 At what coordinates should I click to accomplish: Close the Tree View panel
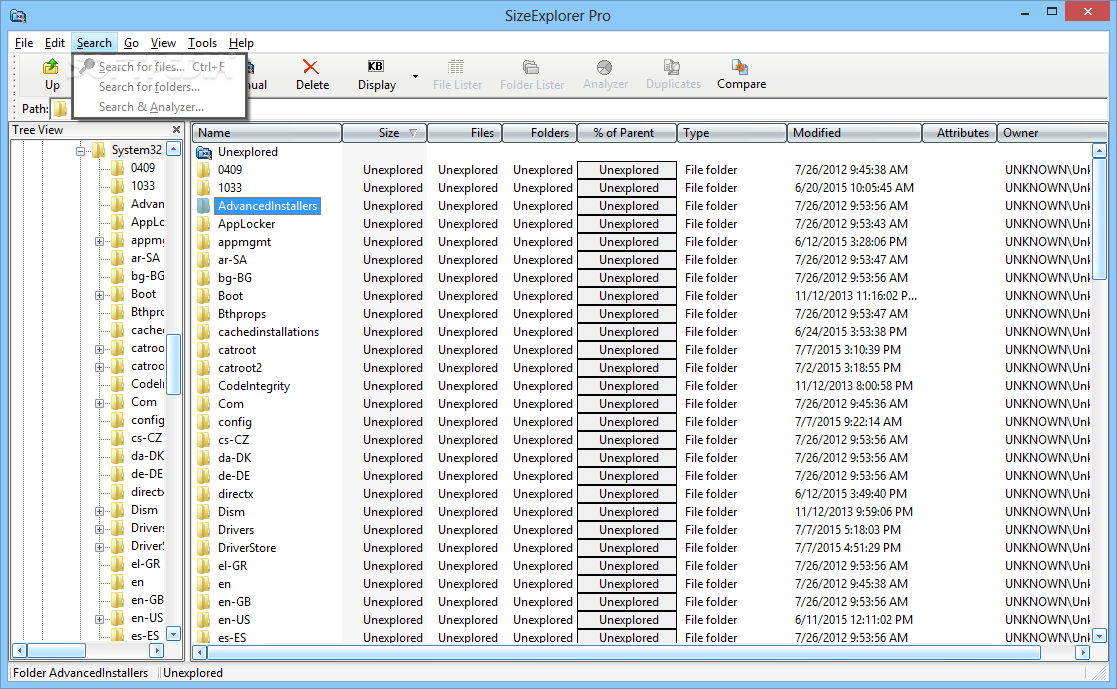177,130
